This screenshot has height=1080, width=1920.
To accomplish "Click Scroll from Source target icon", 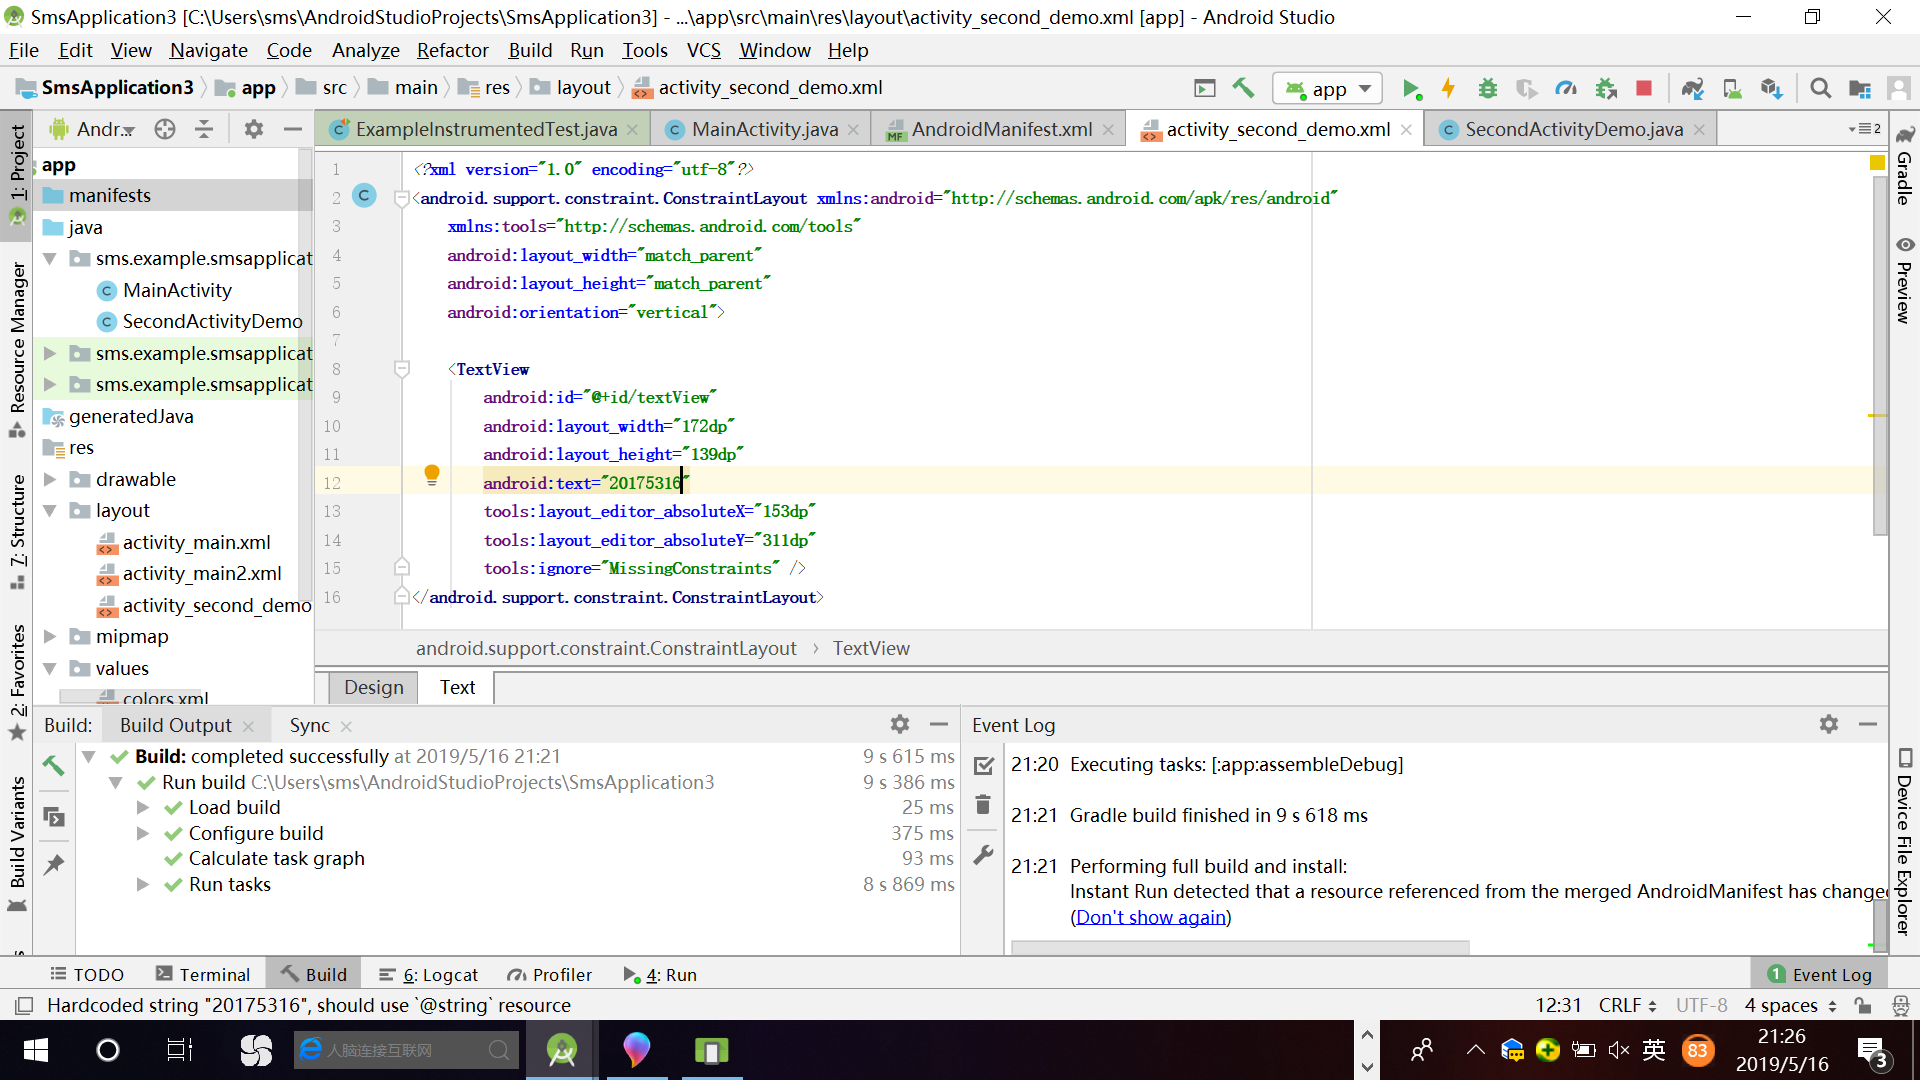I will tap(165, 129).
